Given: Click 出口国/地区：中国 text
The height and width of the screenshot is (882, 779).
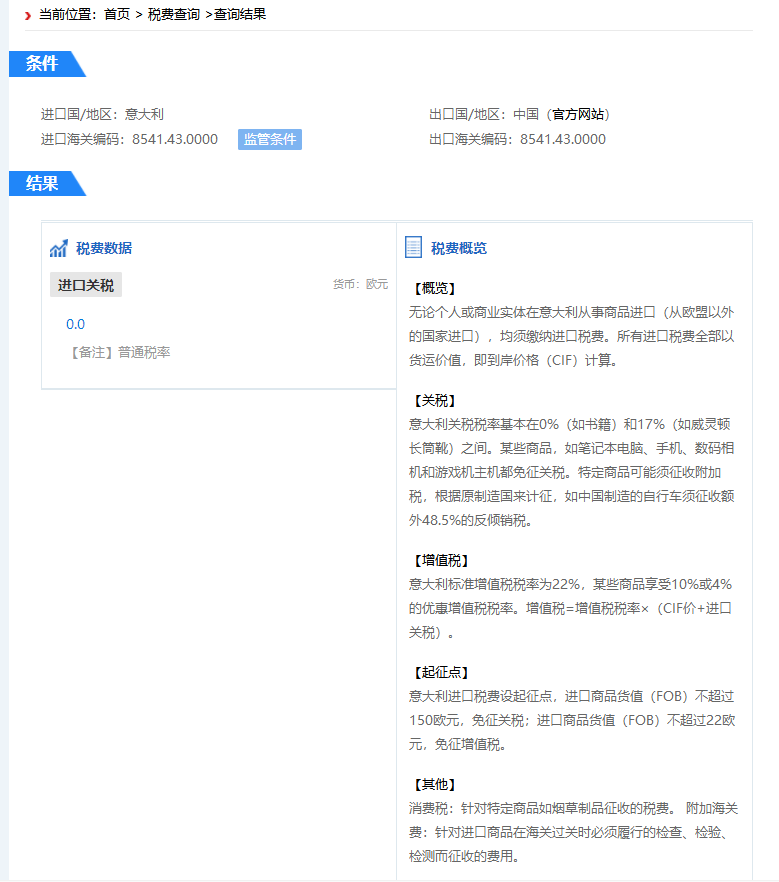Looking at the screenshot, I should (x=484, y=114).
